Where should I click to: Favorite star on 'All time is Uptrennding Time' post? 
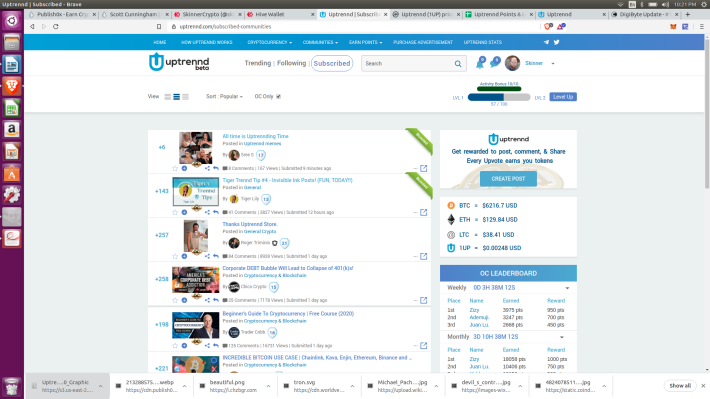[175, 168]
